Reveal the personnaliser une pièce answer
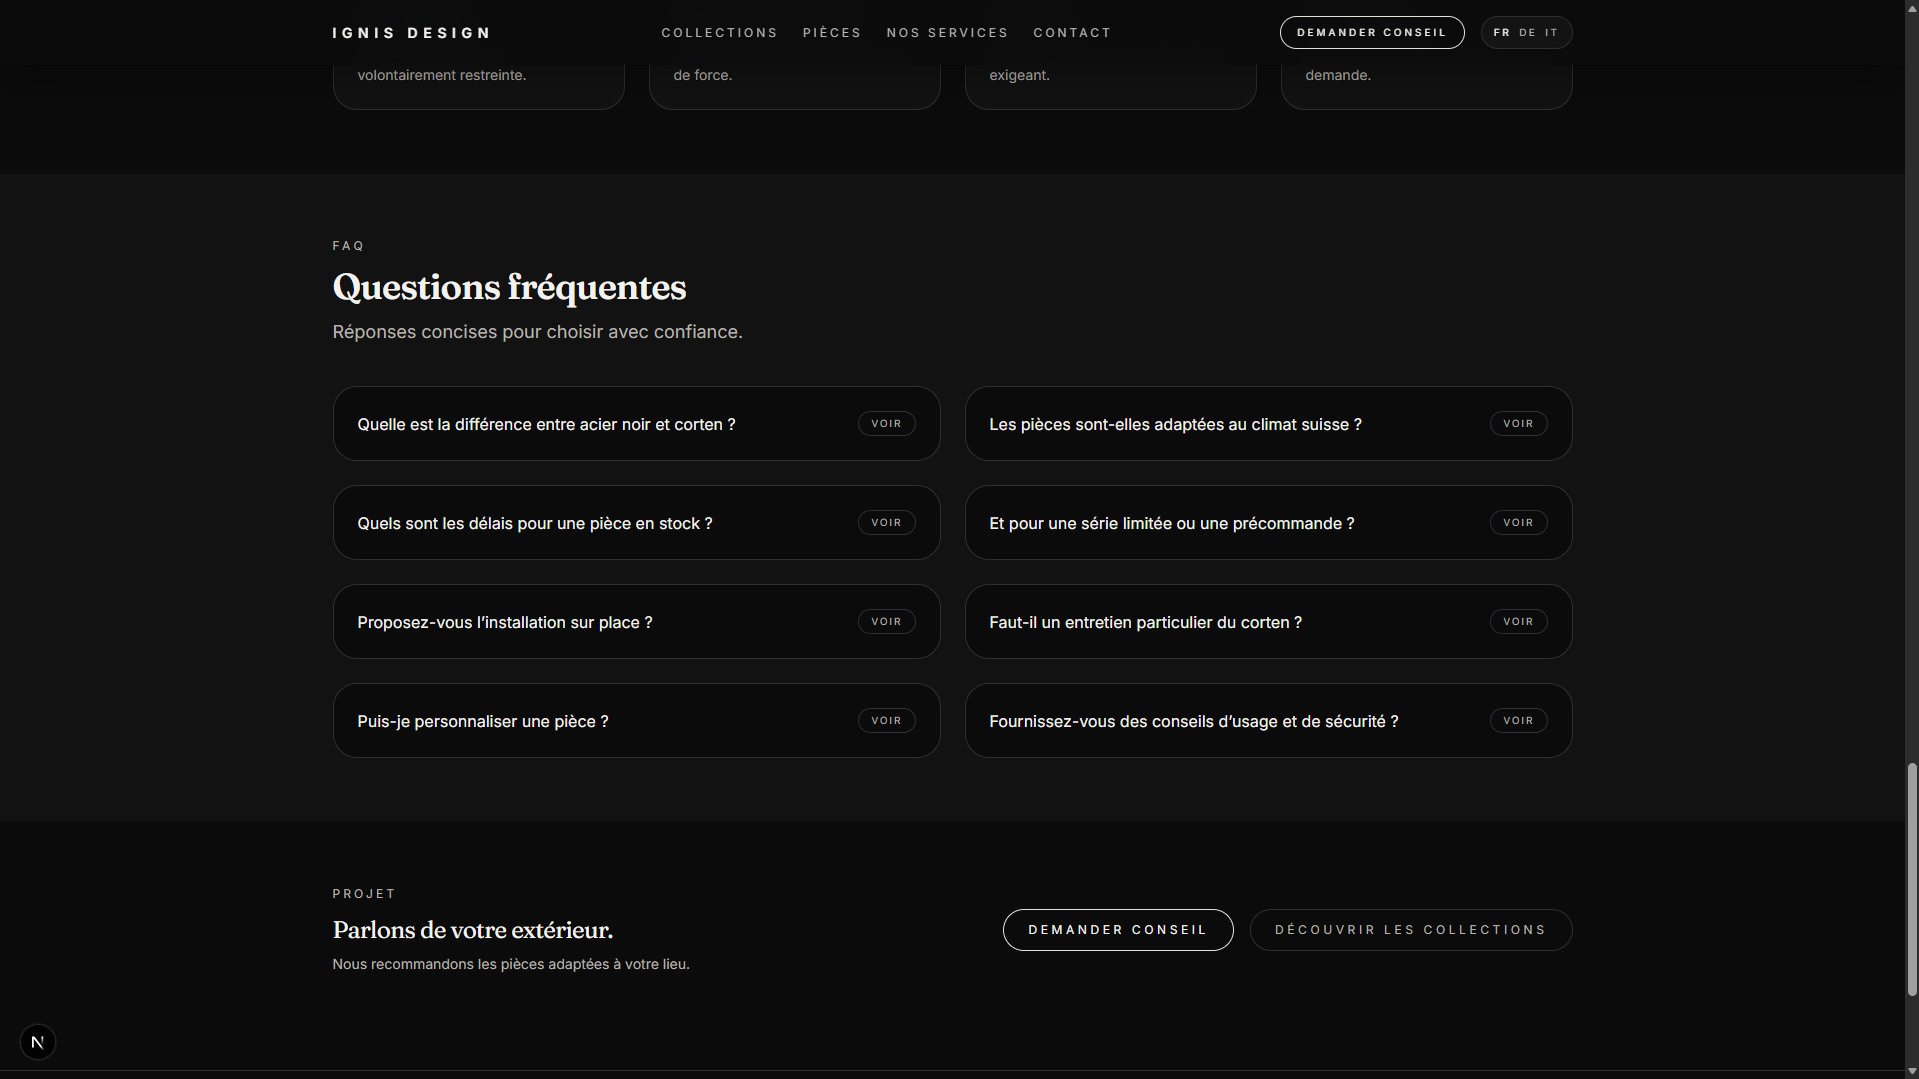1919x1079 pixels. click(x=886, y=721)
